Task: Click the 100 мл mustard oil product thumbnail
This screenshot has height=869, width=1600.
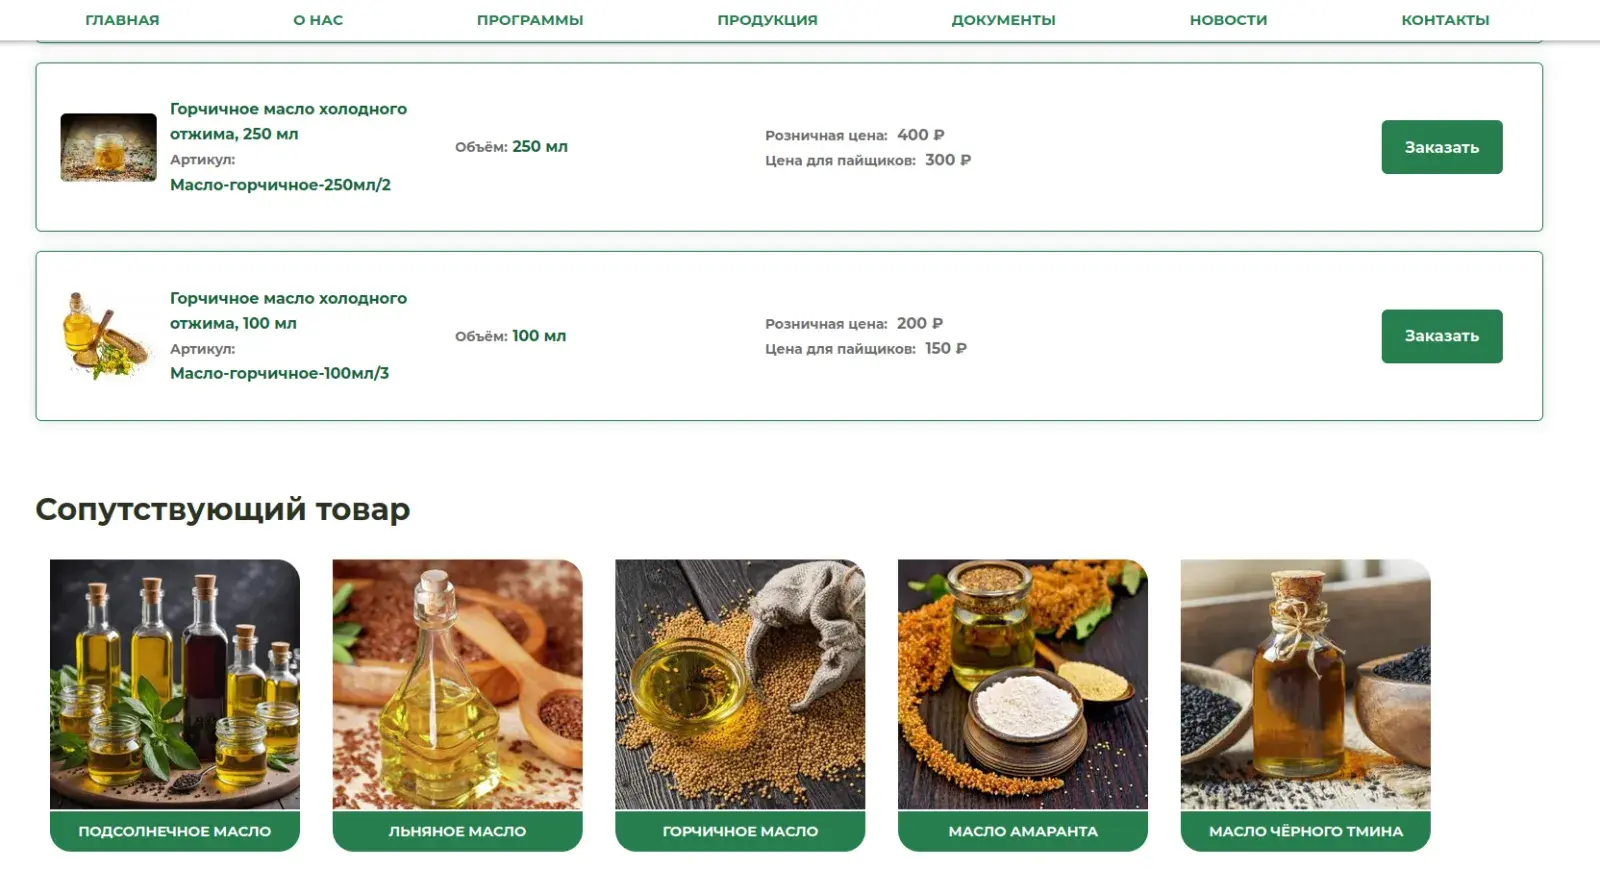Action: tap(106, 336)
